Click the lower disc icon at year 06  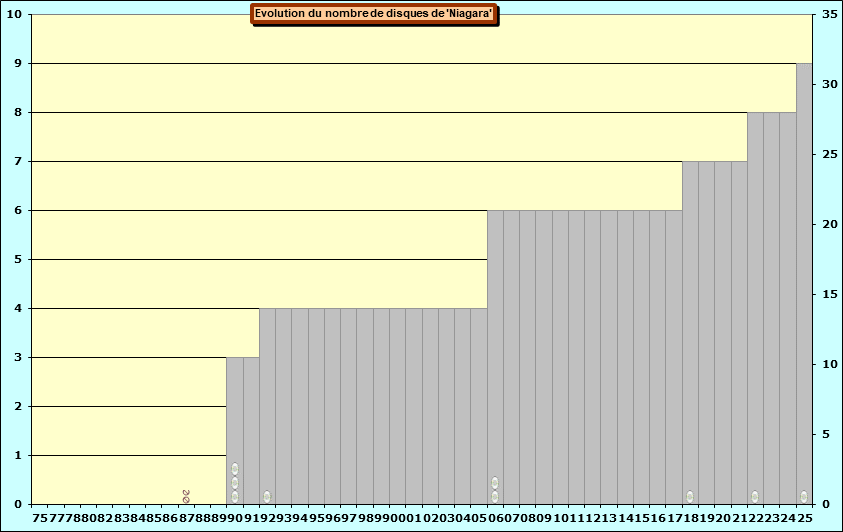pos(495,497)
